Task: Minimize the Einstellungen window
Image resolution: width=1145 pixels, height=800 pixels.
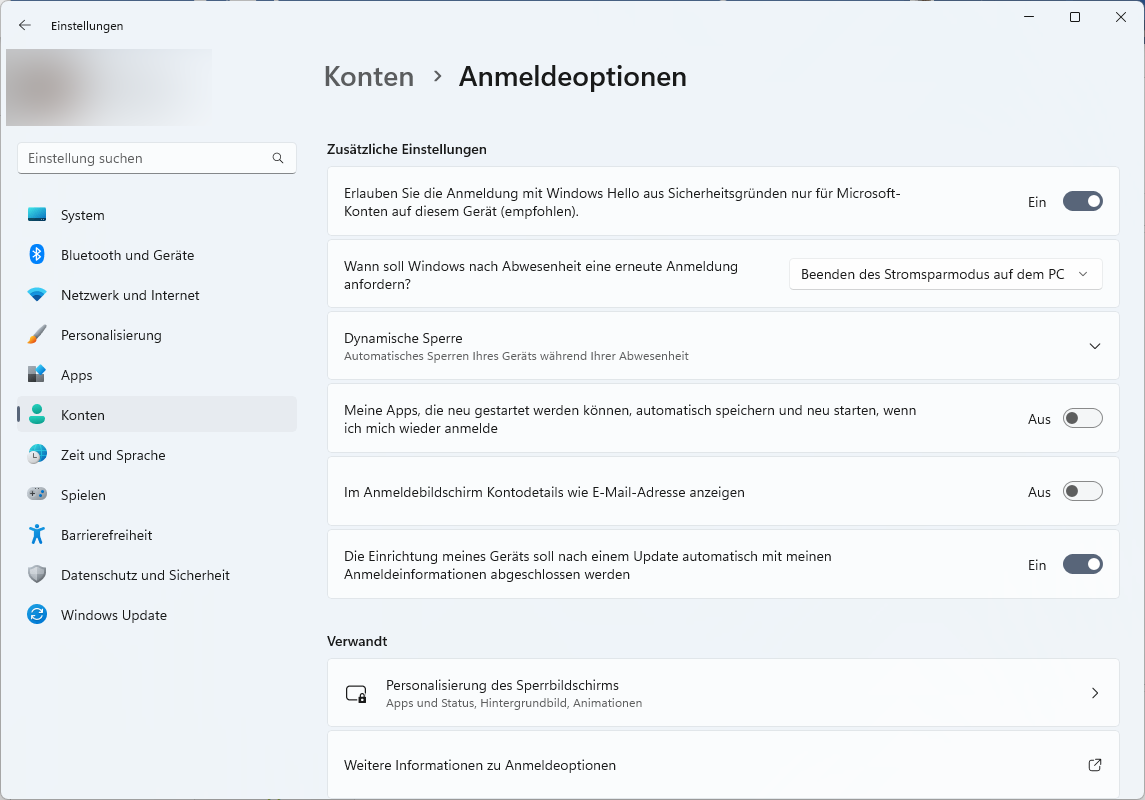Action: point(1029,17)
